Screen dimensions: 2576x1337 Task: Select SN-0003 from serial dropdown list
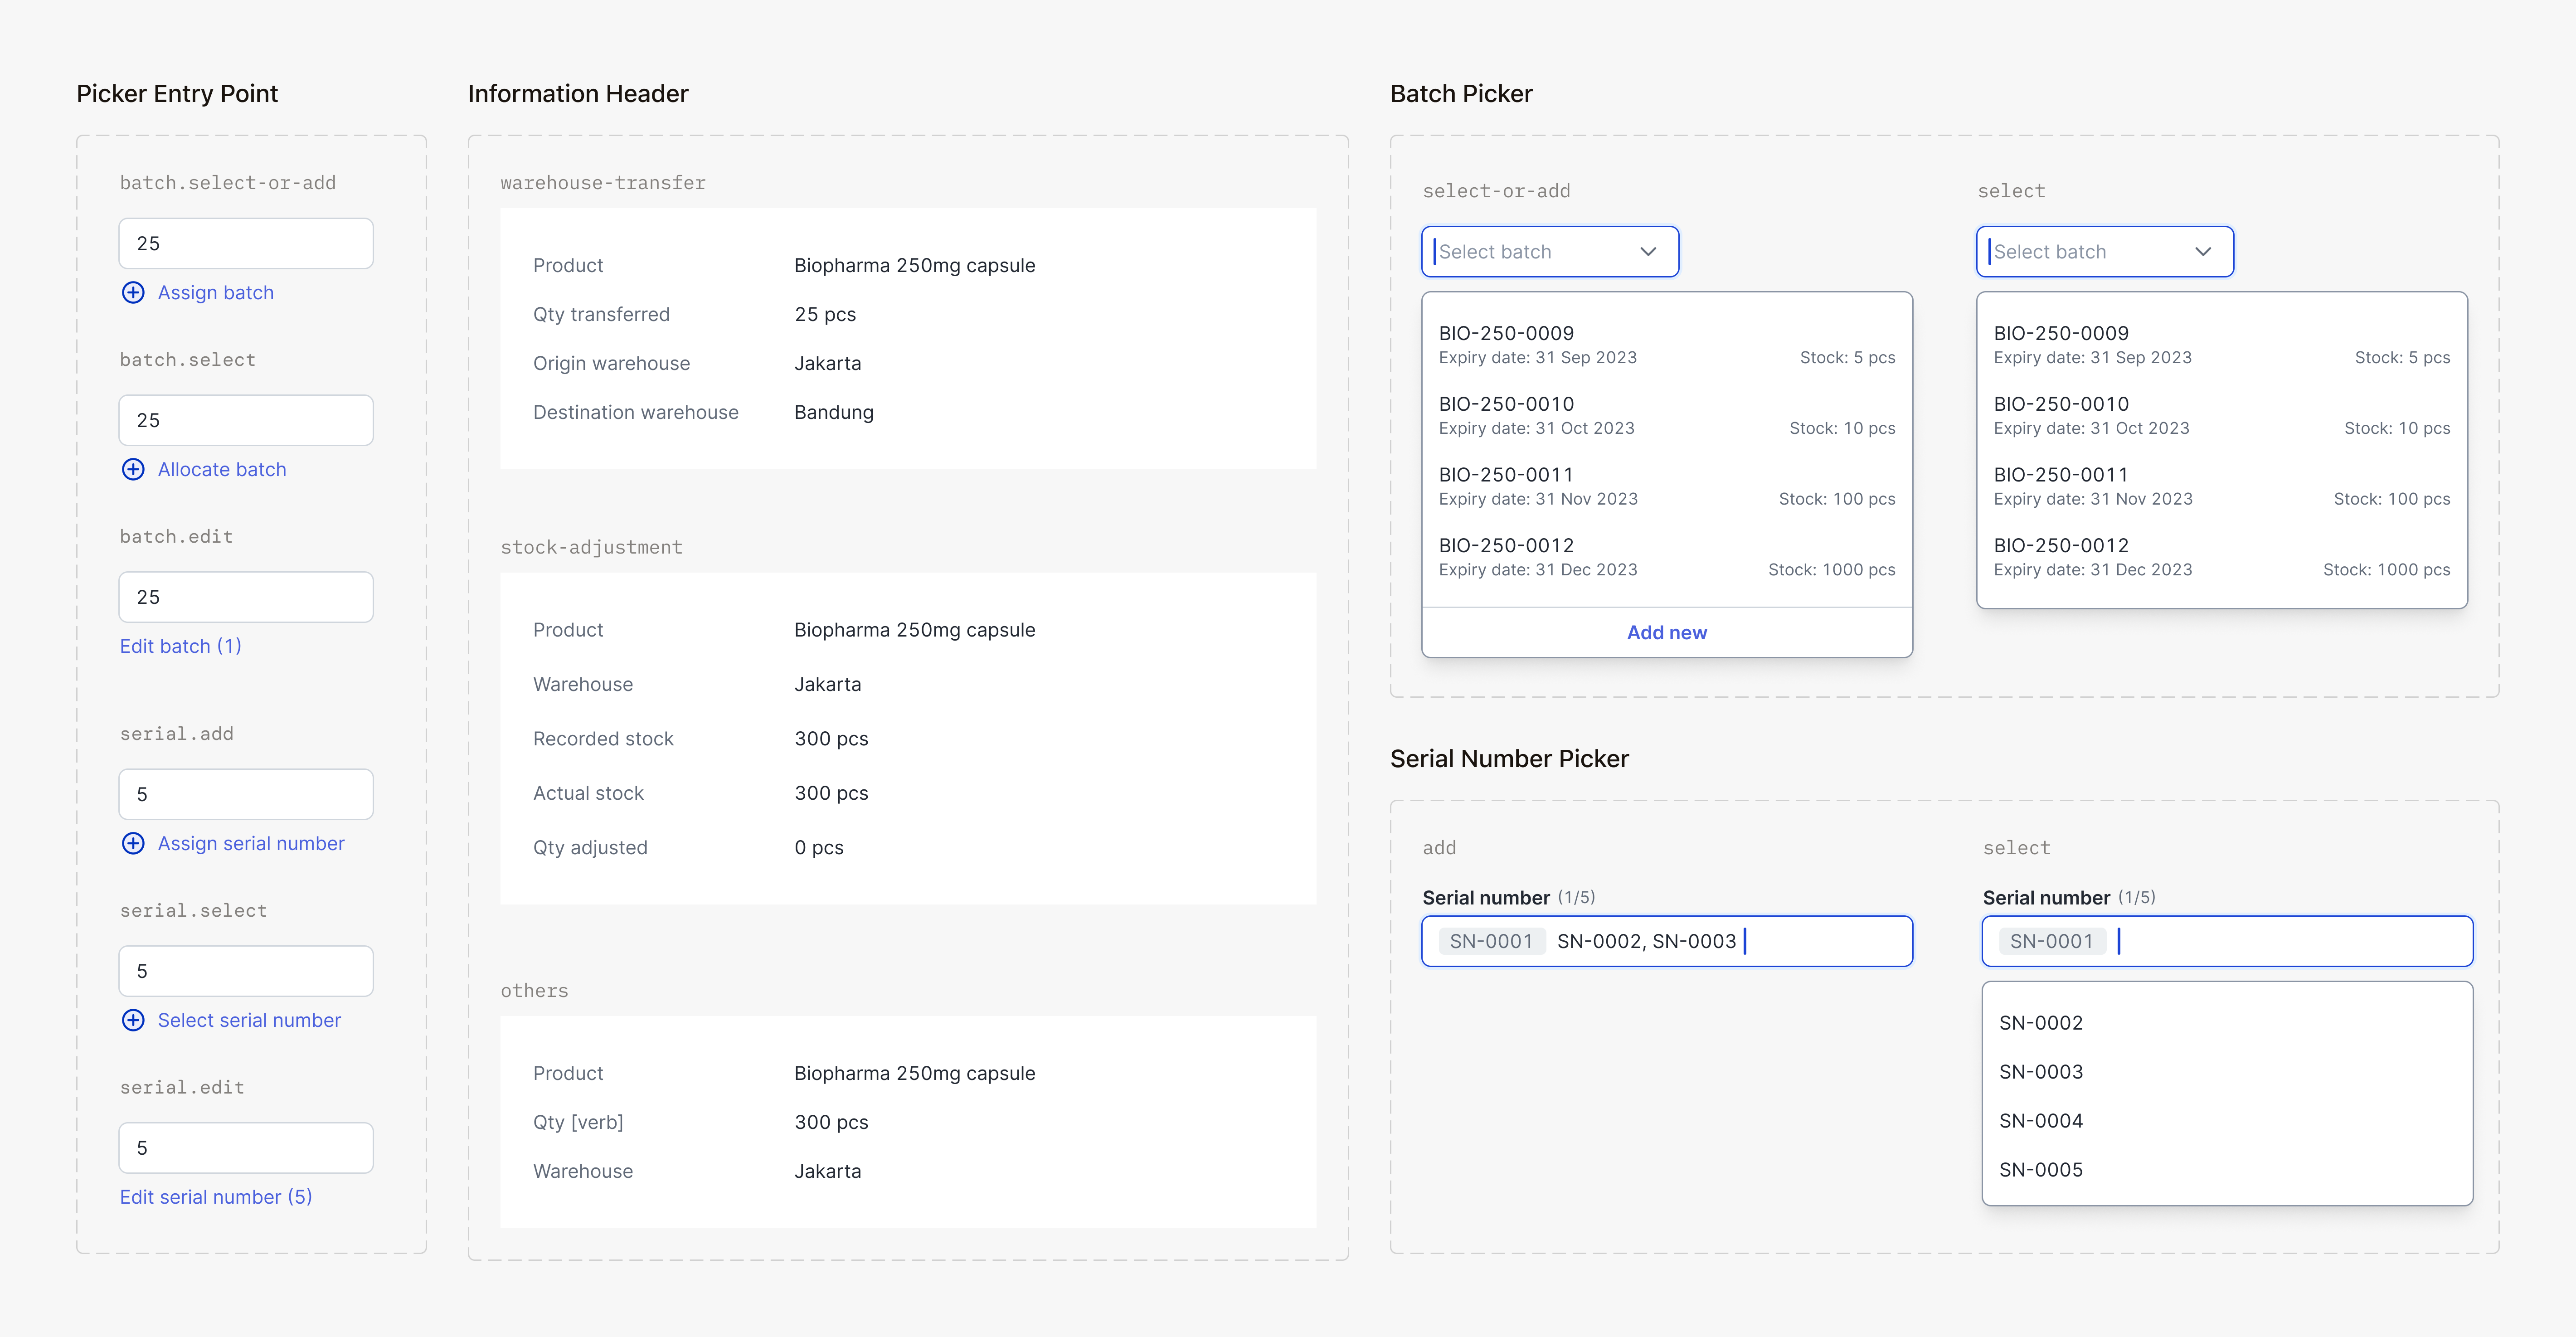pos(2227,1071)
